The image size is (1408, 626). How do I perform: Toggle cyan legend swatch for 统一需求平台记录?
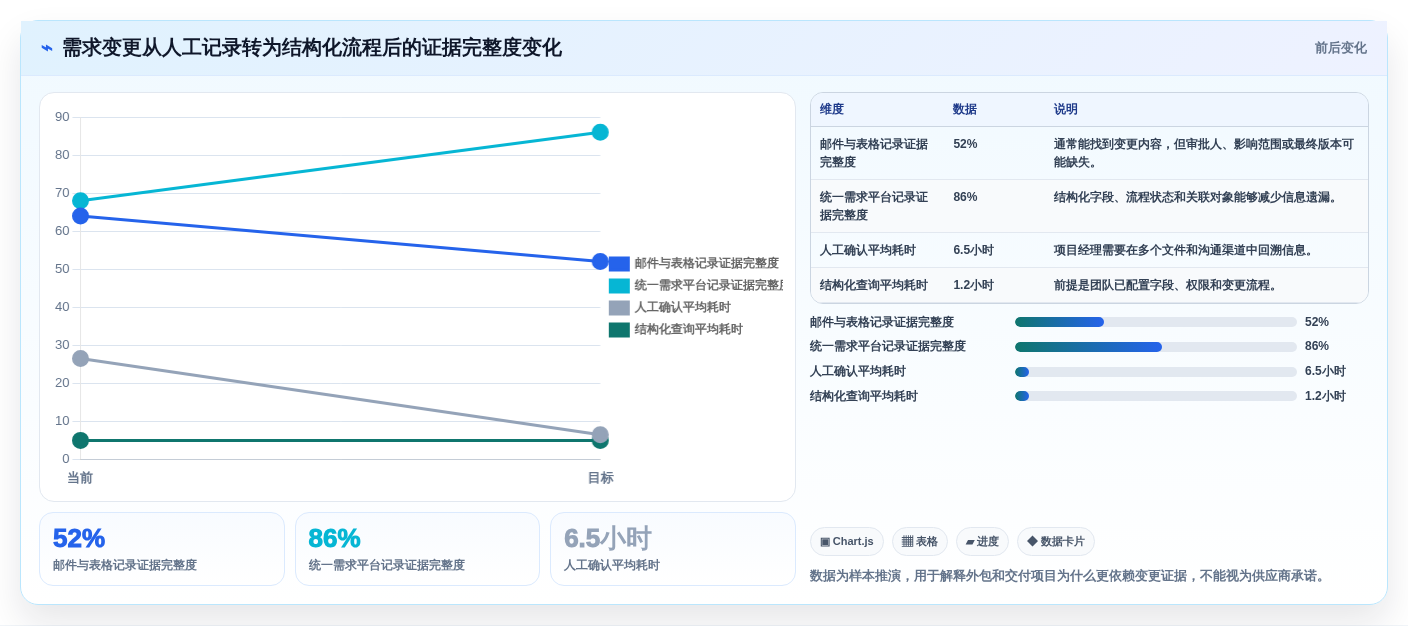click(x=619, y=286)
